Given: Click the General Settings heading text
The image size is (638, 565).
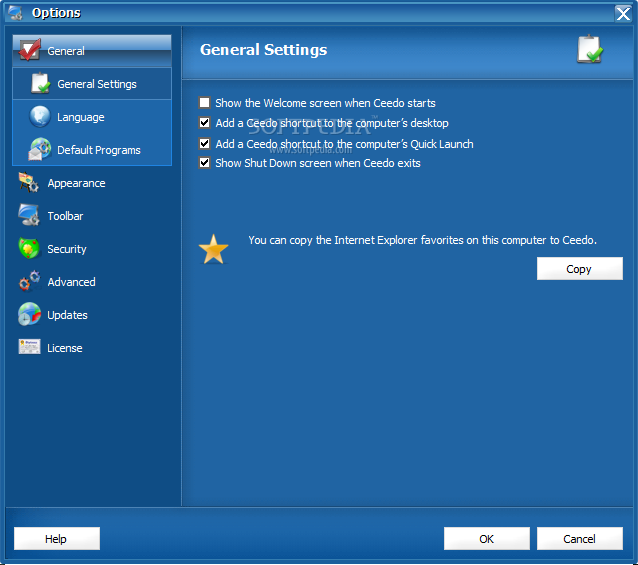Looking at the screenshot, I should pos(263,50).
